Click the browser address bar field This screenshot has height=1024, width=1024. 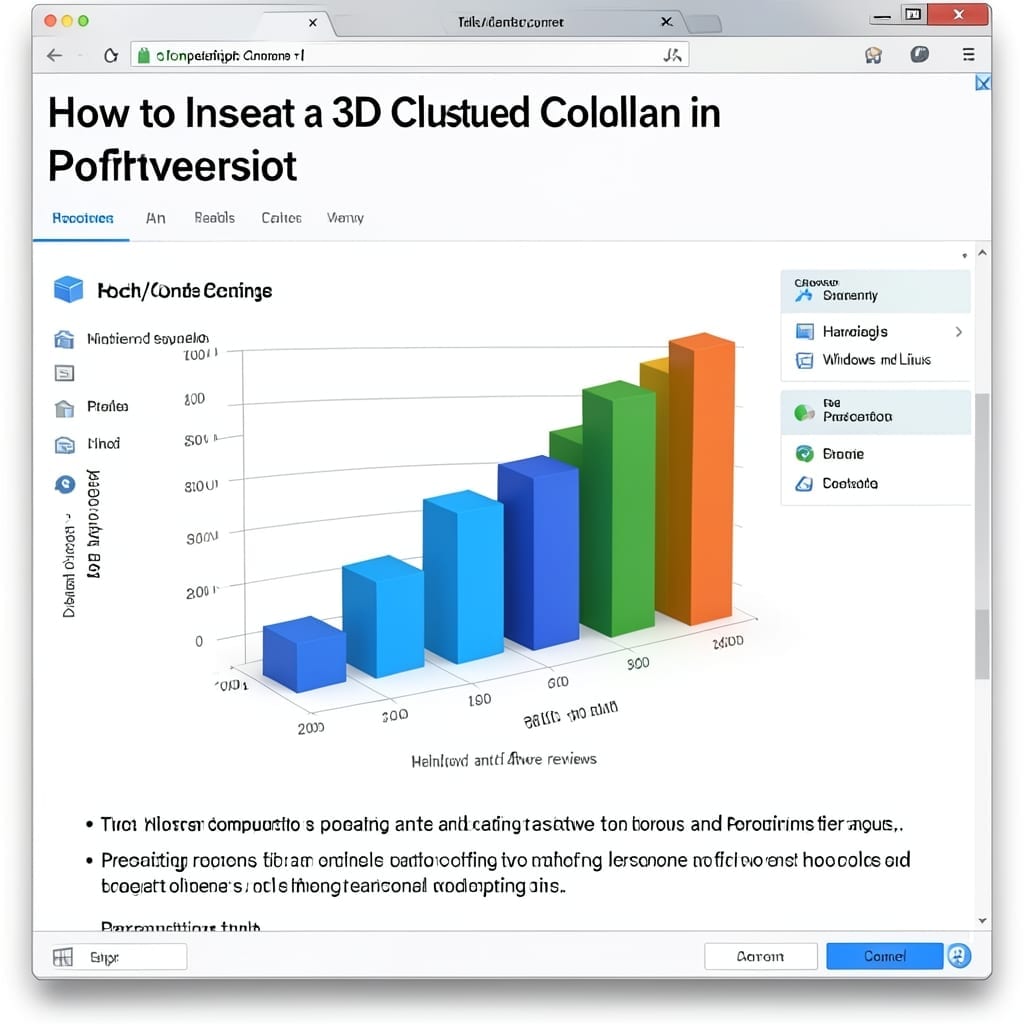(x=409, y=56)
